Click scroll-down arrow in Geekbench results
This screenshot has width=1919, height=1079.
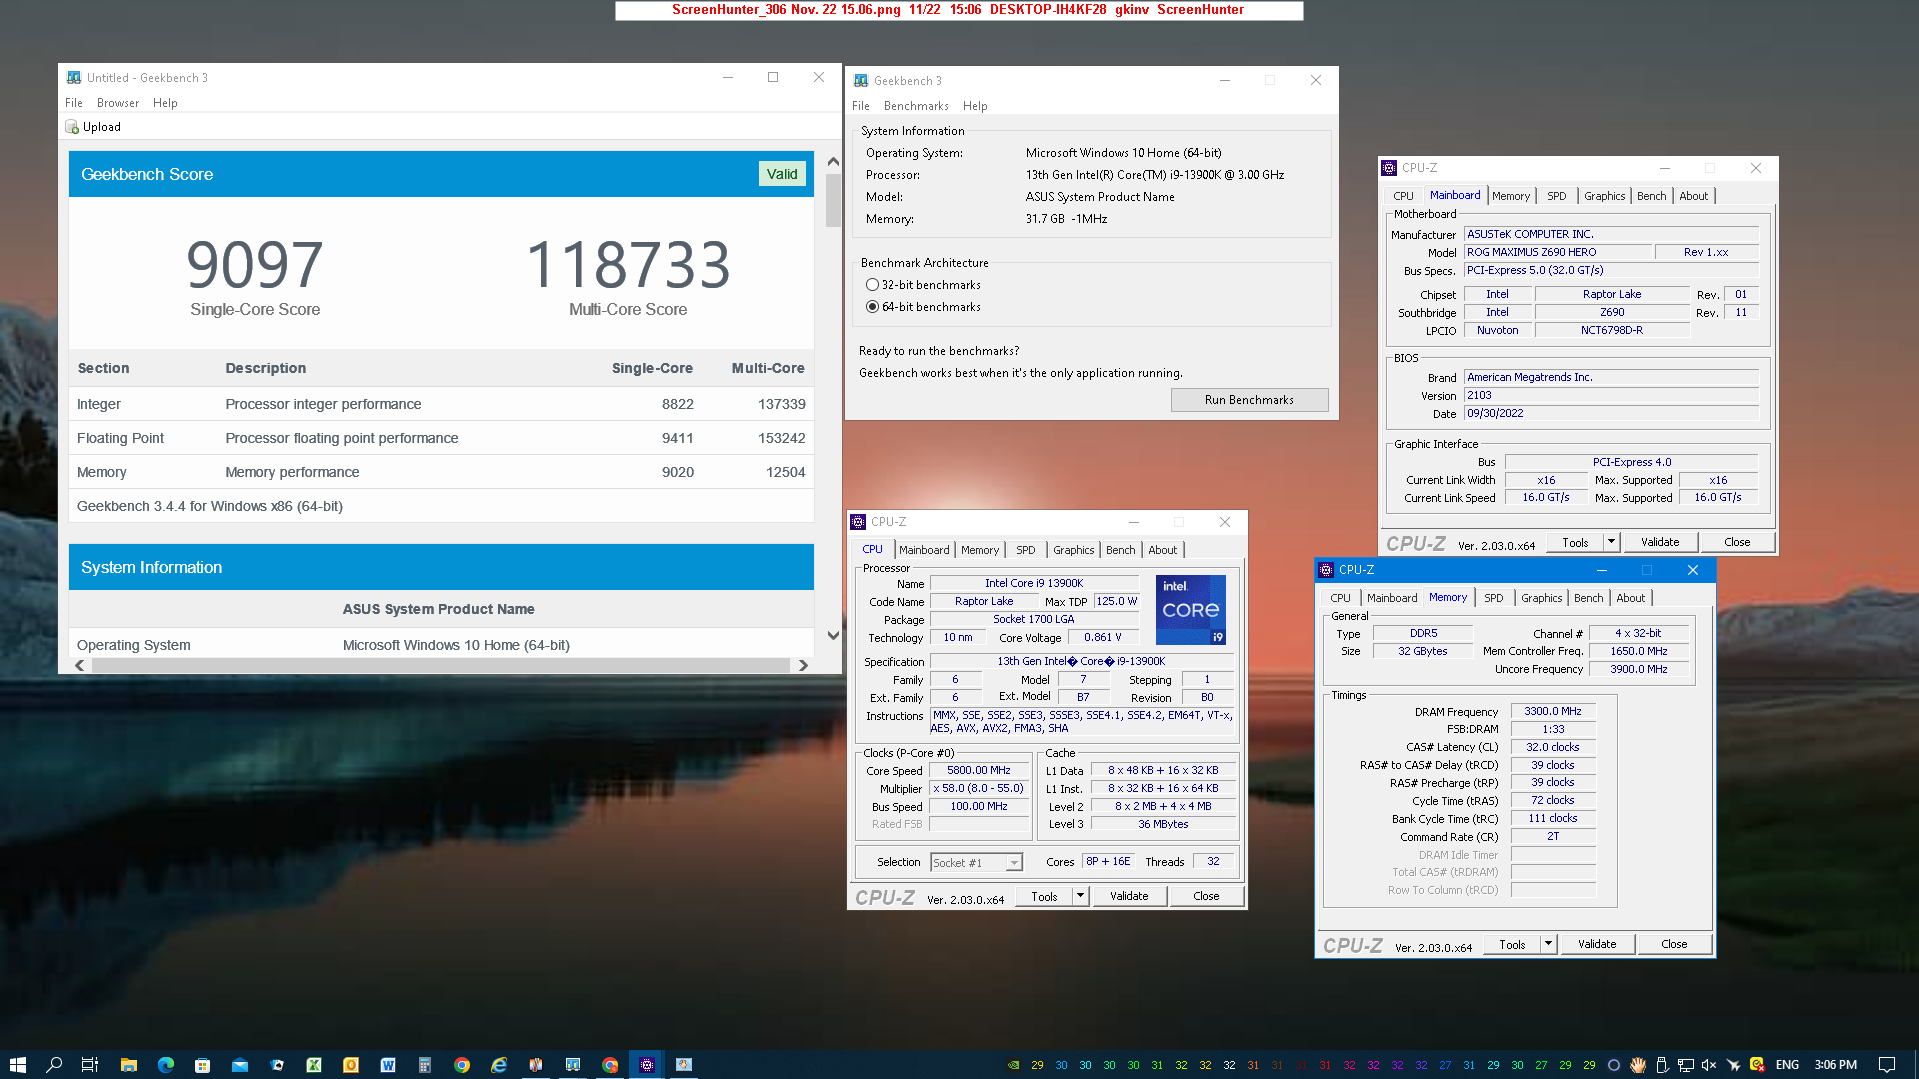click(x=833, y=635)
